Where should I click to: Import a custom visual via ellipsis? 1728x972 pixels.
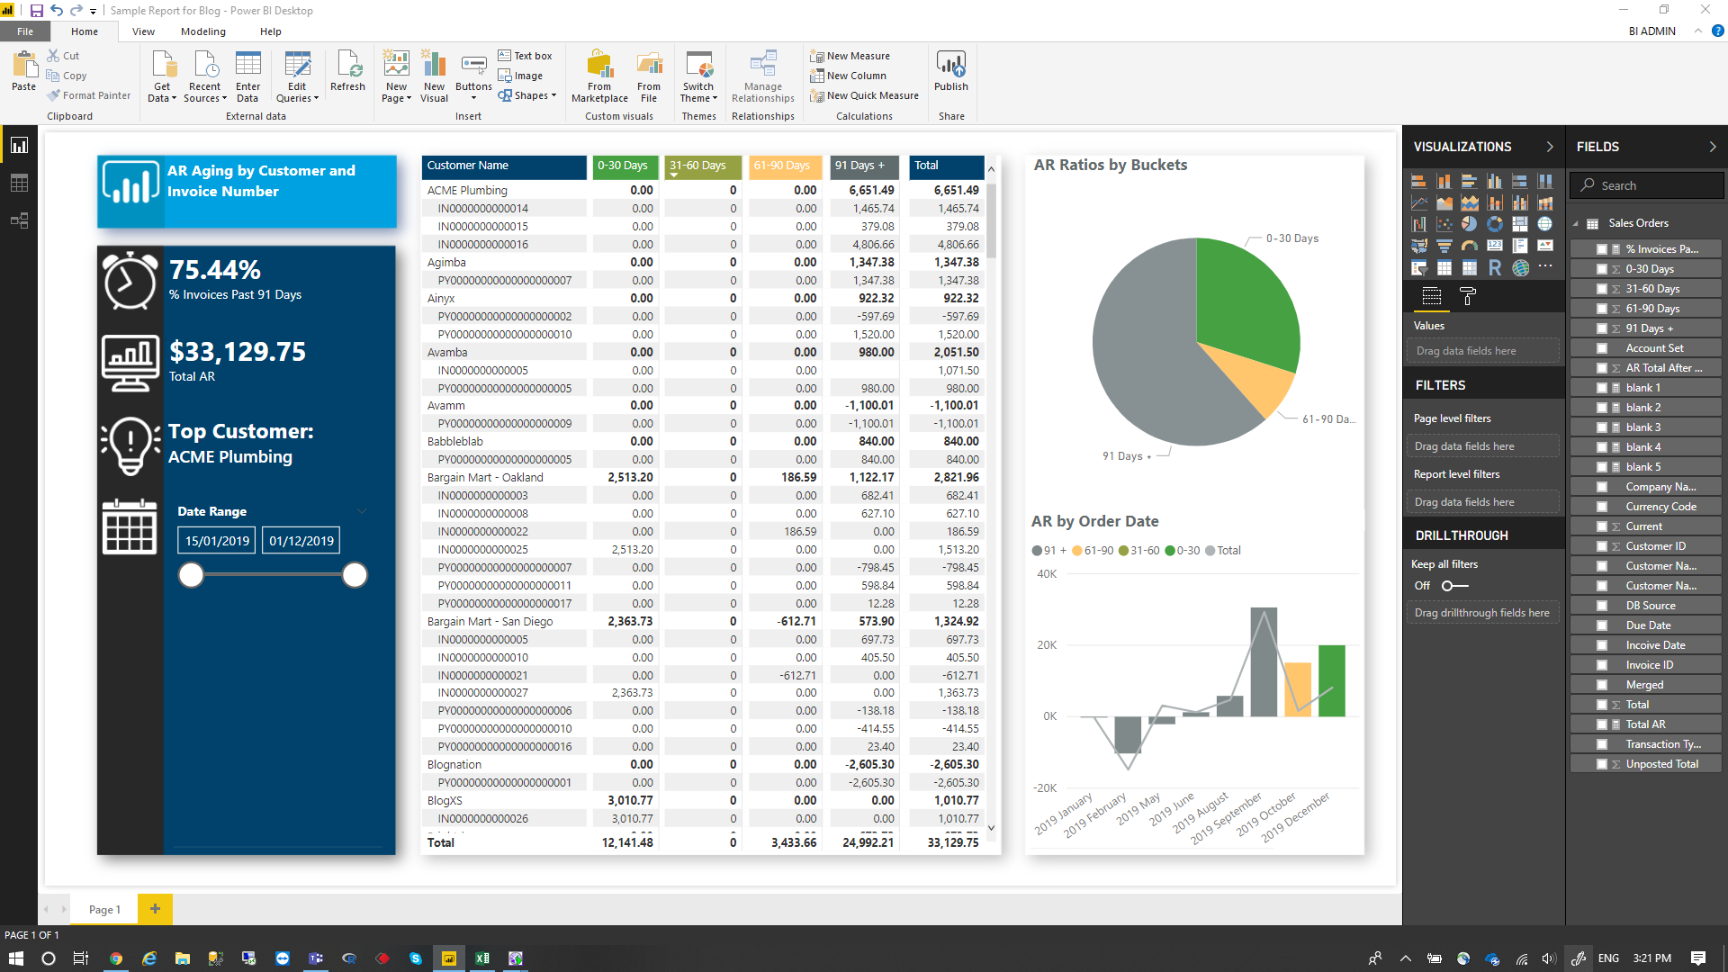coord(1545,266)
